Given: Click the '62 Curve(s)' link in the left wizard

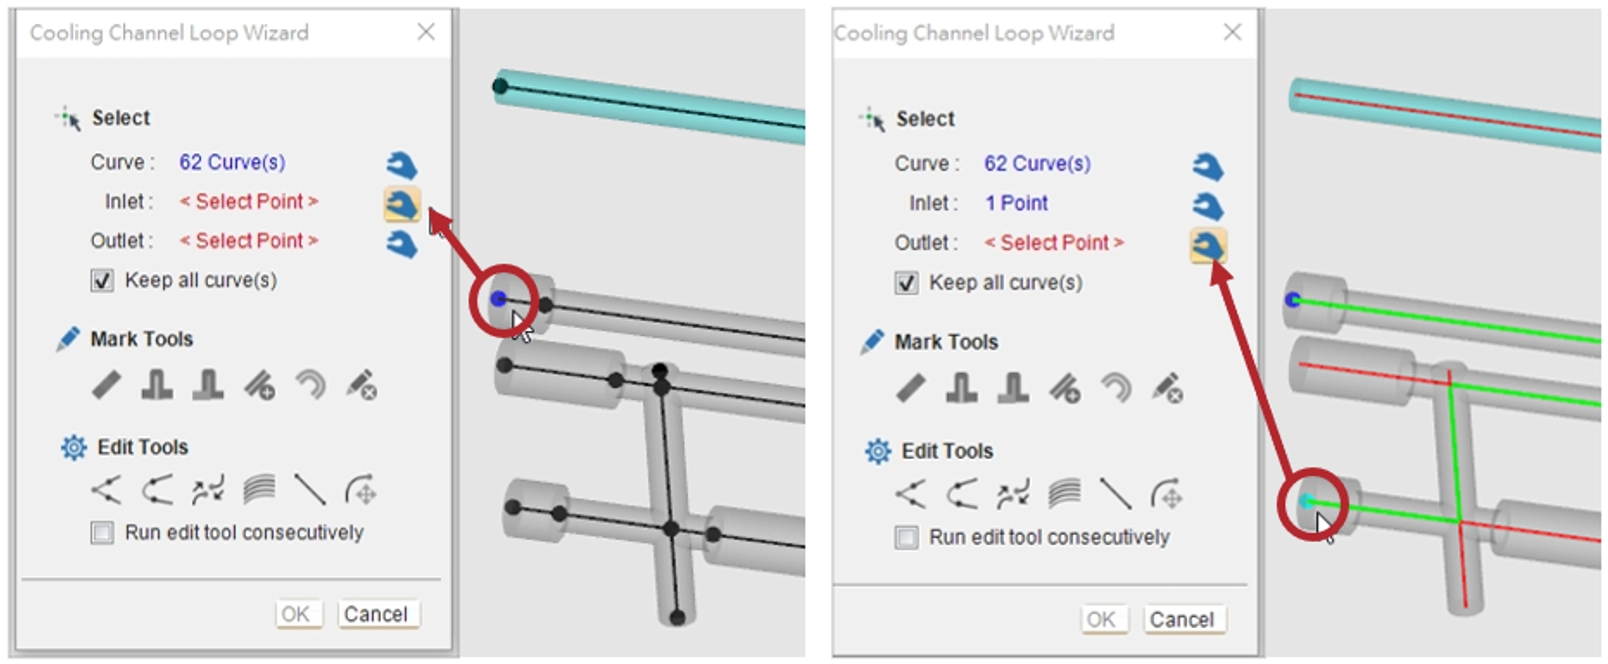Looking at the screenshot, I should [232, 162].
